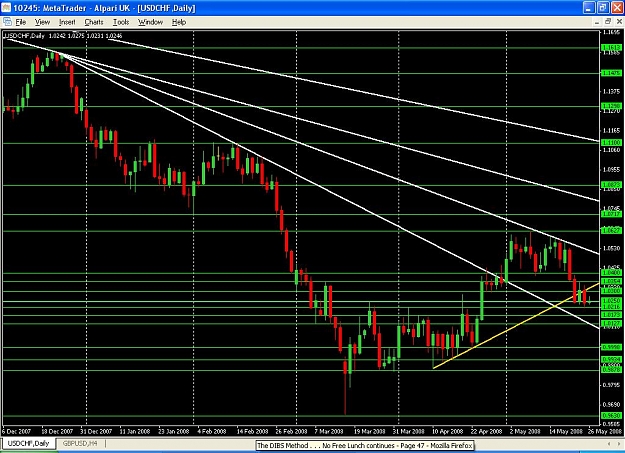Switch to the USDCHF,Daily chart tab
This screenshot has height=453, width=625.
(x=28, y=443)
